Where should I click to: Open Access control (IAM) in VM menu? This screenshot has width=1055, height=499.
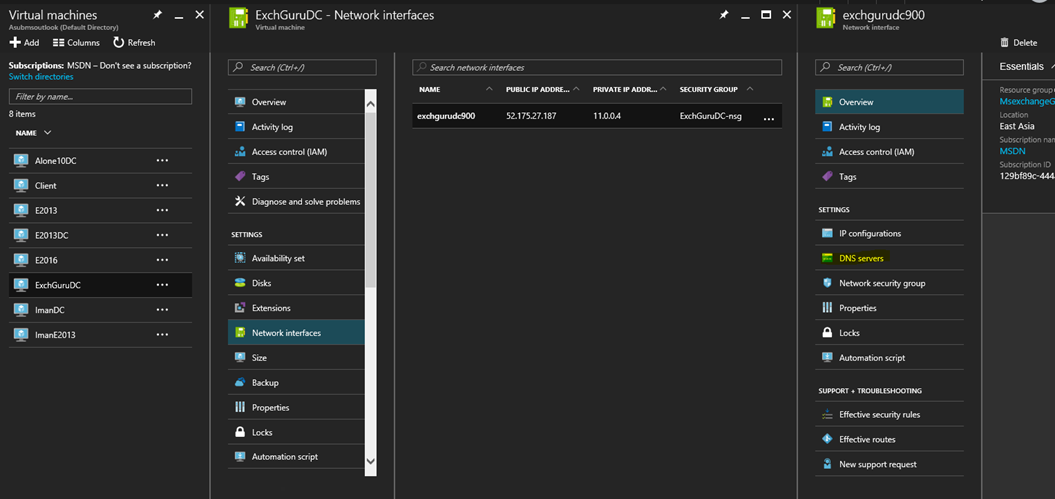pyautogui.click(x=296, y=152)
